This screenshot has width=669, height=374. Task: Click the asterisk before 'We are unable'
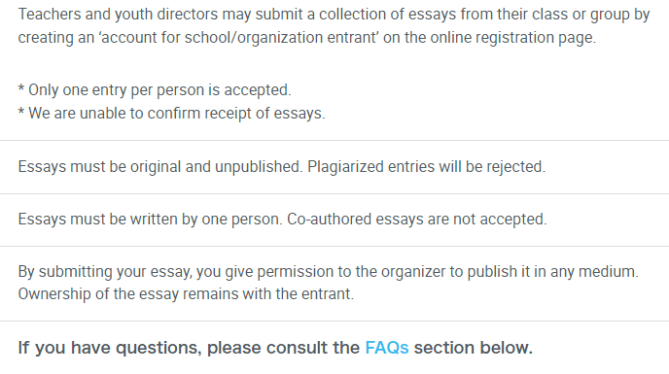(x=21, y=112)
